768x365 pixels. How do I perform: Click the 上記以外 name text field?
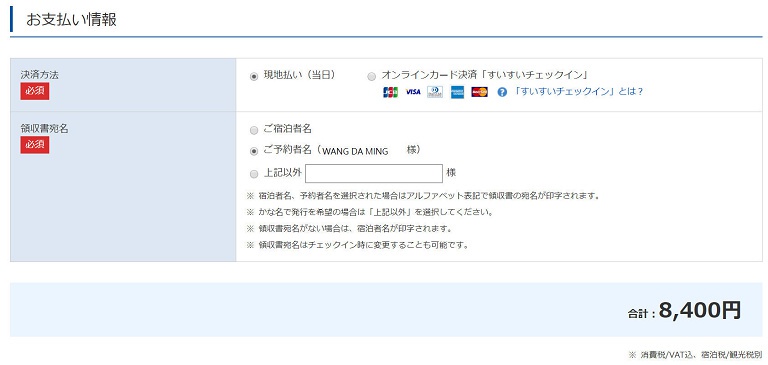pyautogui.click(x=374, y=173)
